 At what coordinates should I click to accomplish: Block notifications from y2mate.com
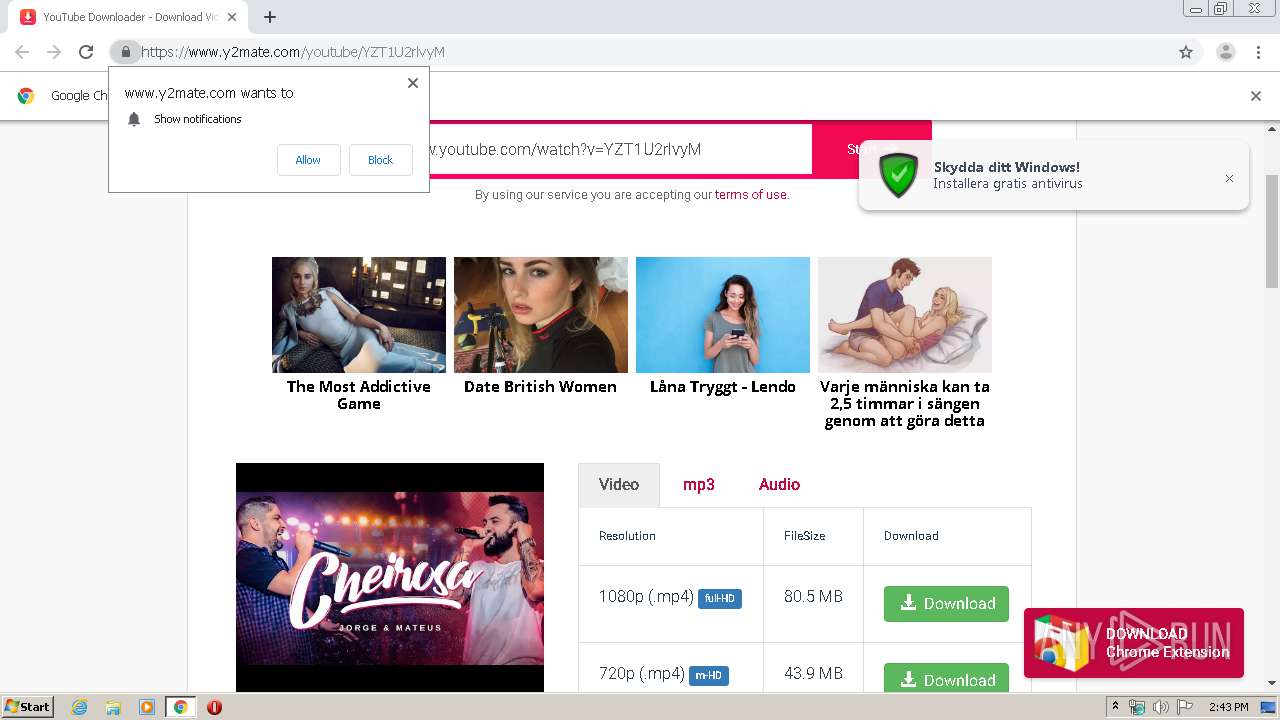coord(380,160)
